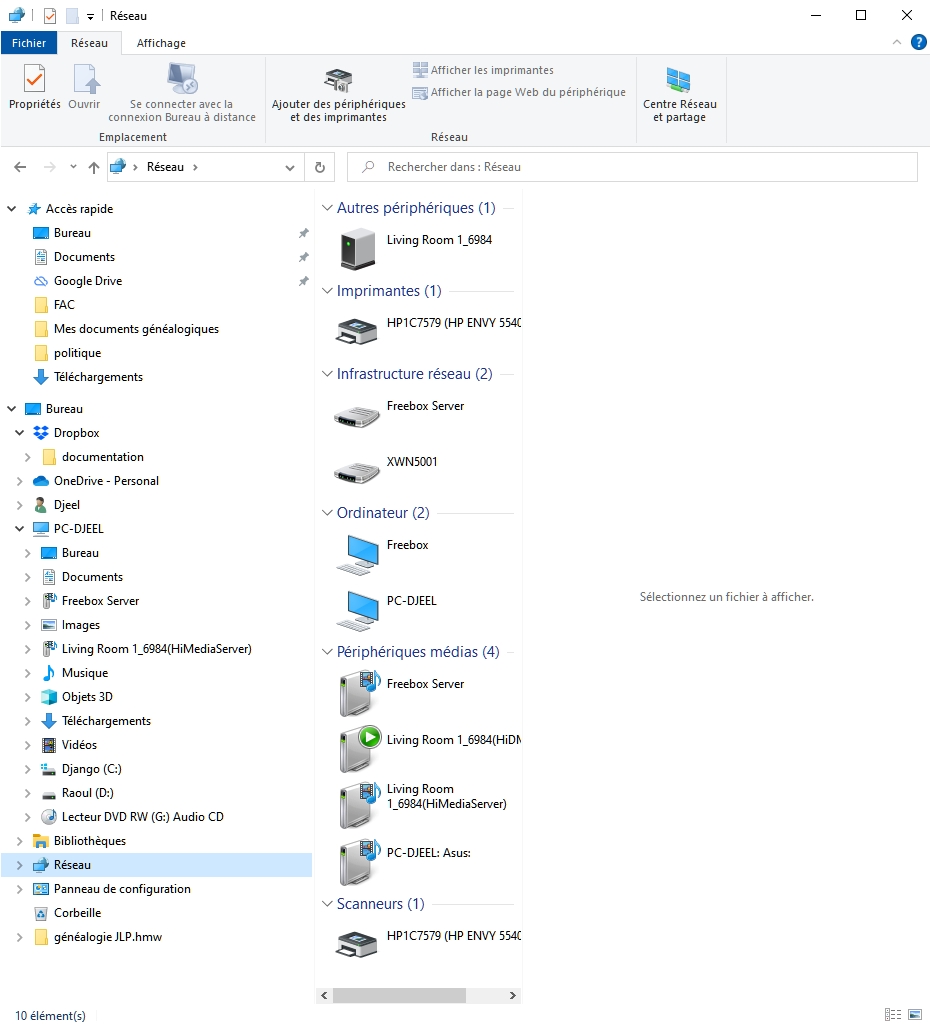Click the Ouvrir ribbon icon

pyautogui.click(x=85, y=87)
